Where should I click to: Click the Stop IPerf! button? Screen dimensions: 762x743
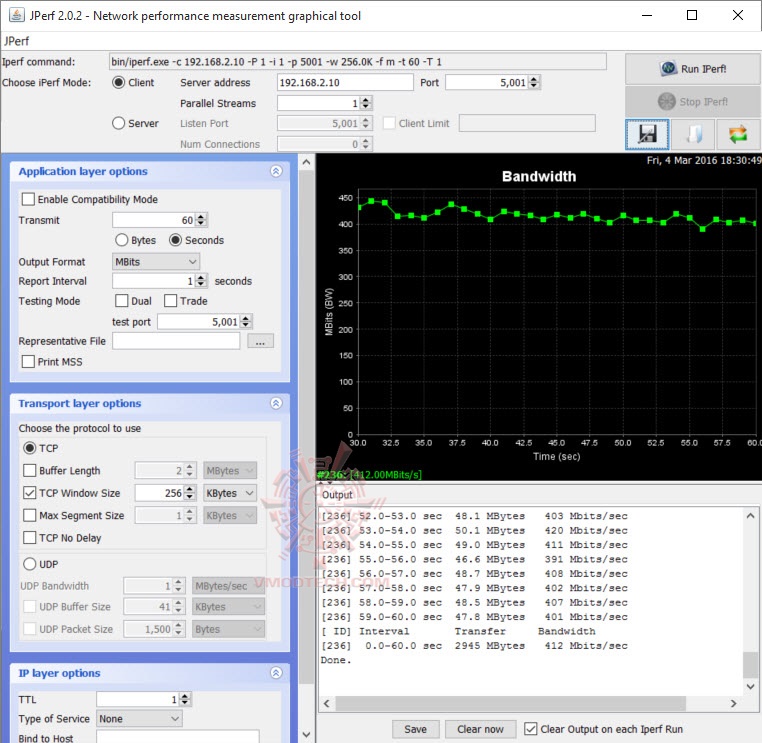693,102
